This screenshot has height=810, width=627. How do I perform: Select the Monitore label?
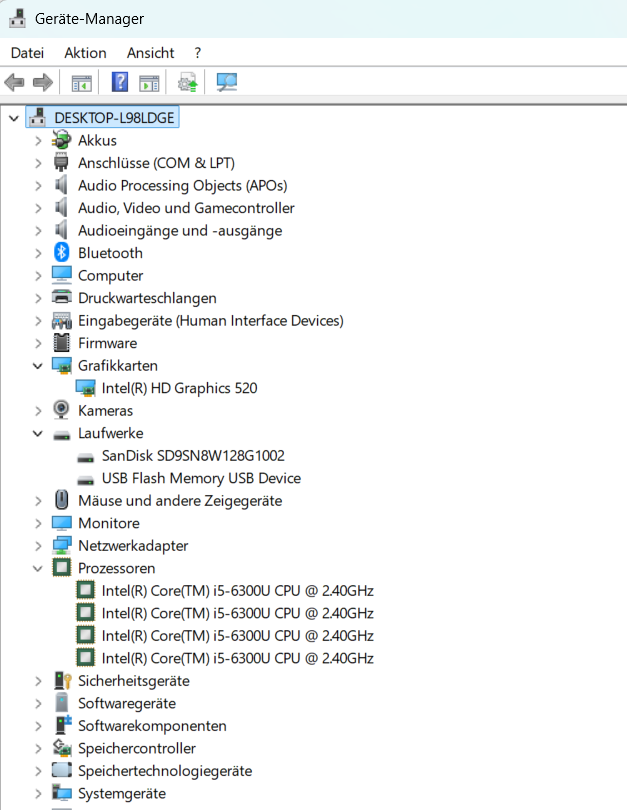[108, 523]
